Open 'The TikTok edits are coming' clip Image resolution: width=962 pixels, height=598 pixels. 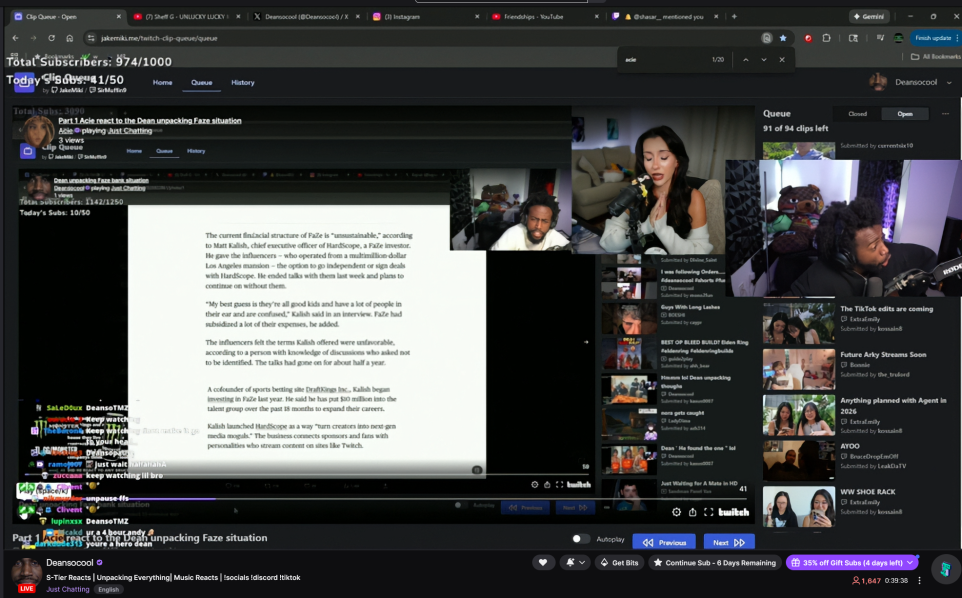pos(887,309)
